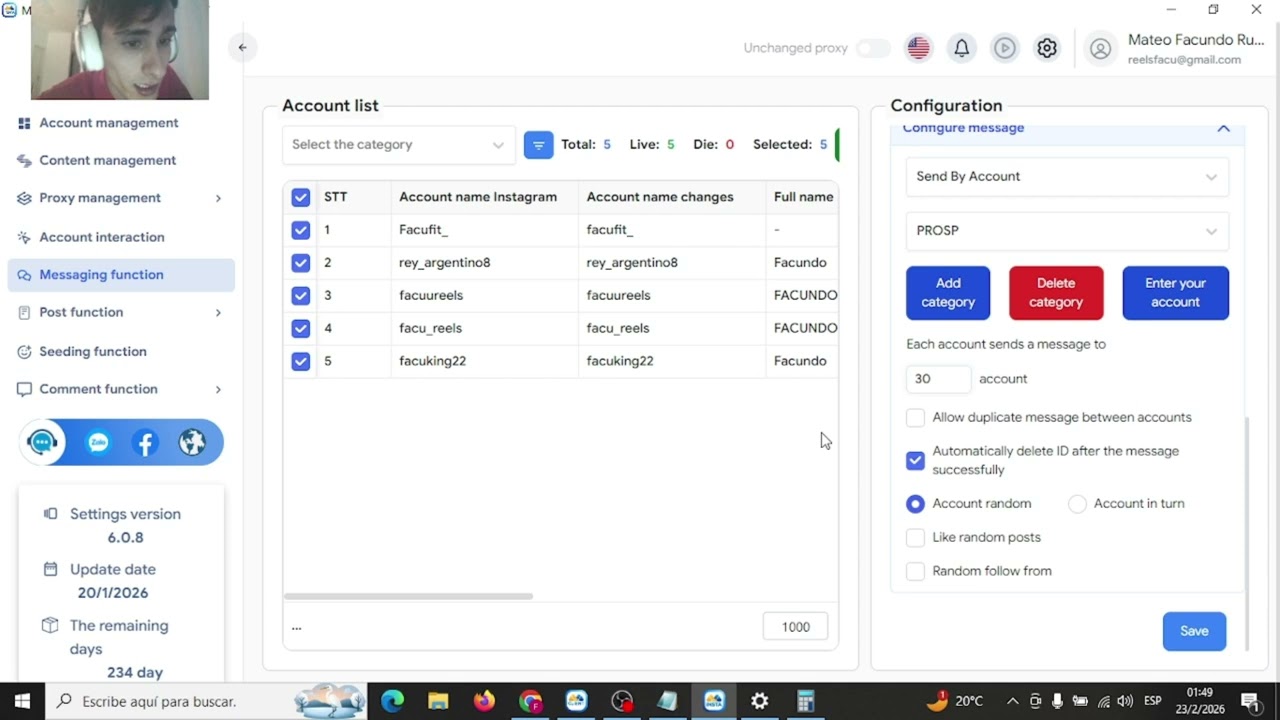This screenshot has width=1280, height=720.
Task: Collapse the Configure message section
Action: tap(1223, 128)
